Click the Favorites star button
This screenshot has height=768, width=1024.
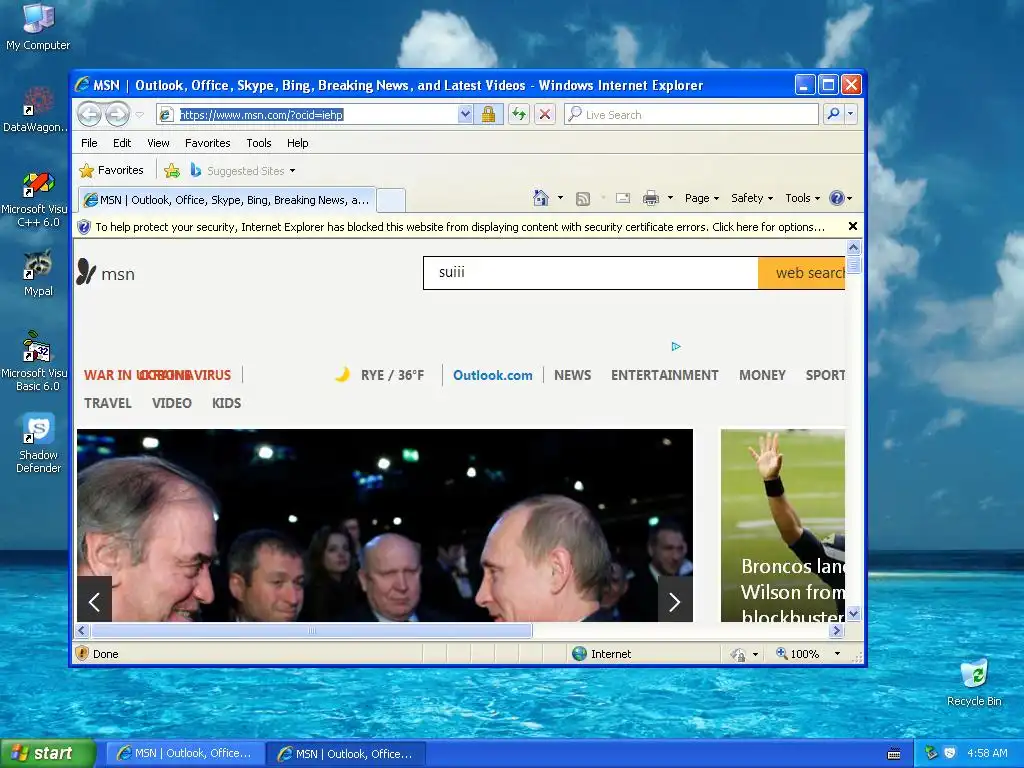[x=111, y=170]
